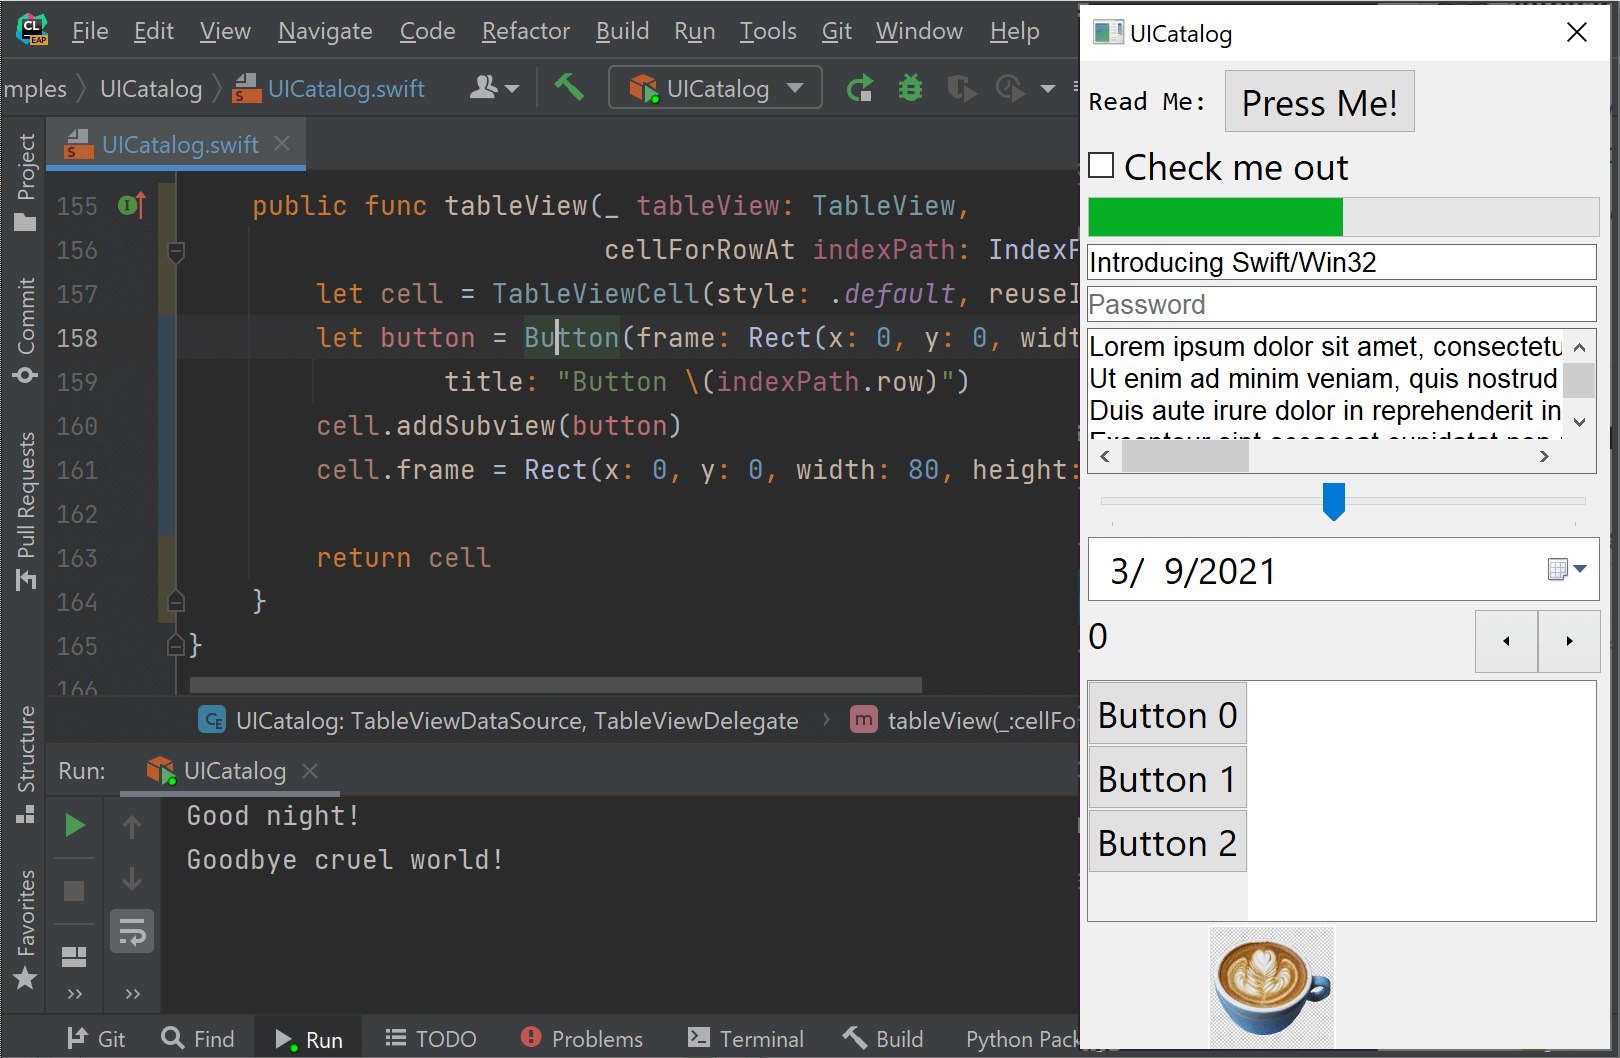The height and width of the screenshot is (1058, 1620).
Task: Toggle soft-wrap in the Run console
Action: pos(132,933)
